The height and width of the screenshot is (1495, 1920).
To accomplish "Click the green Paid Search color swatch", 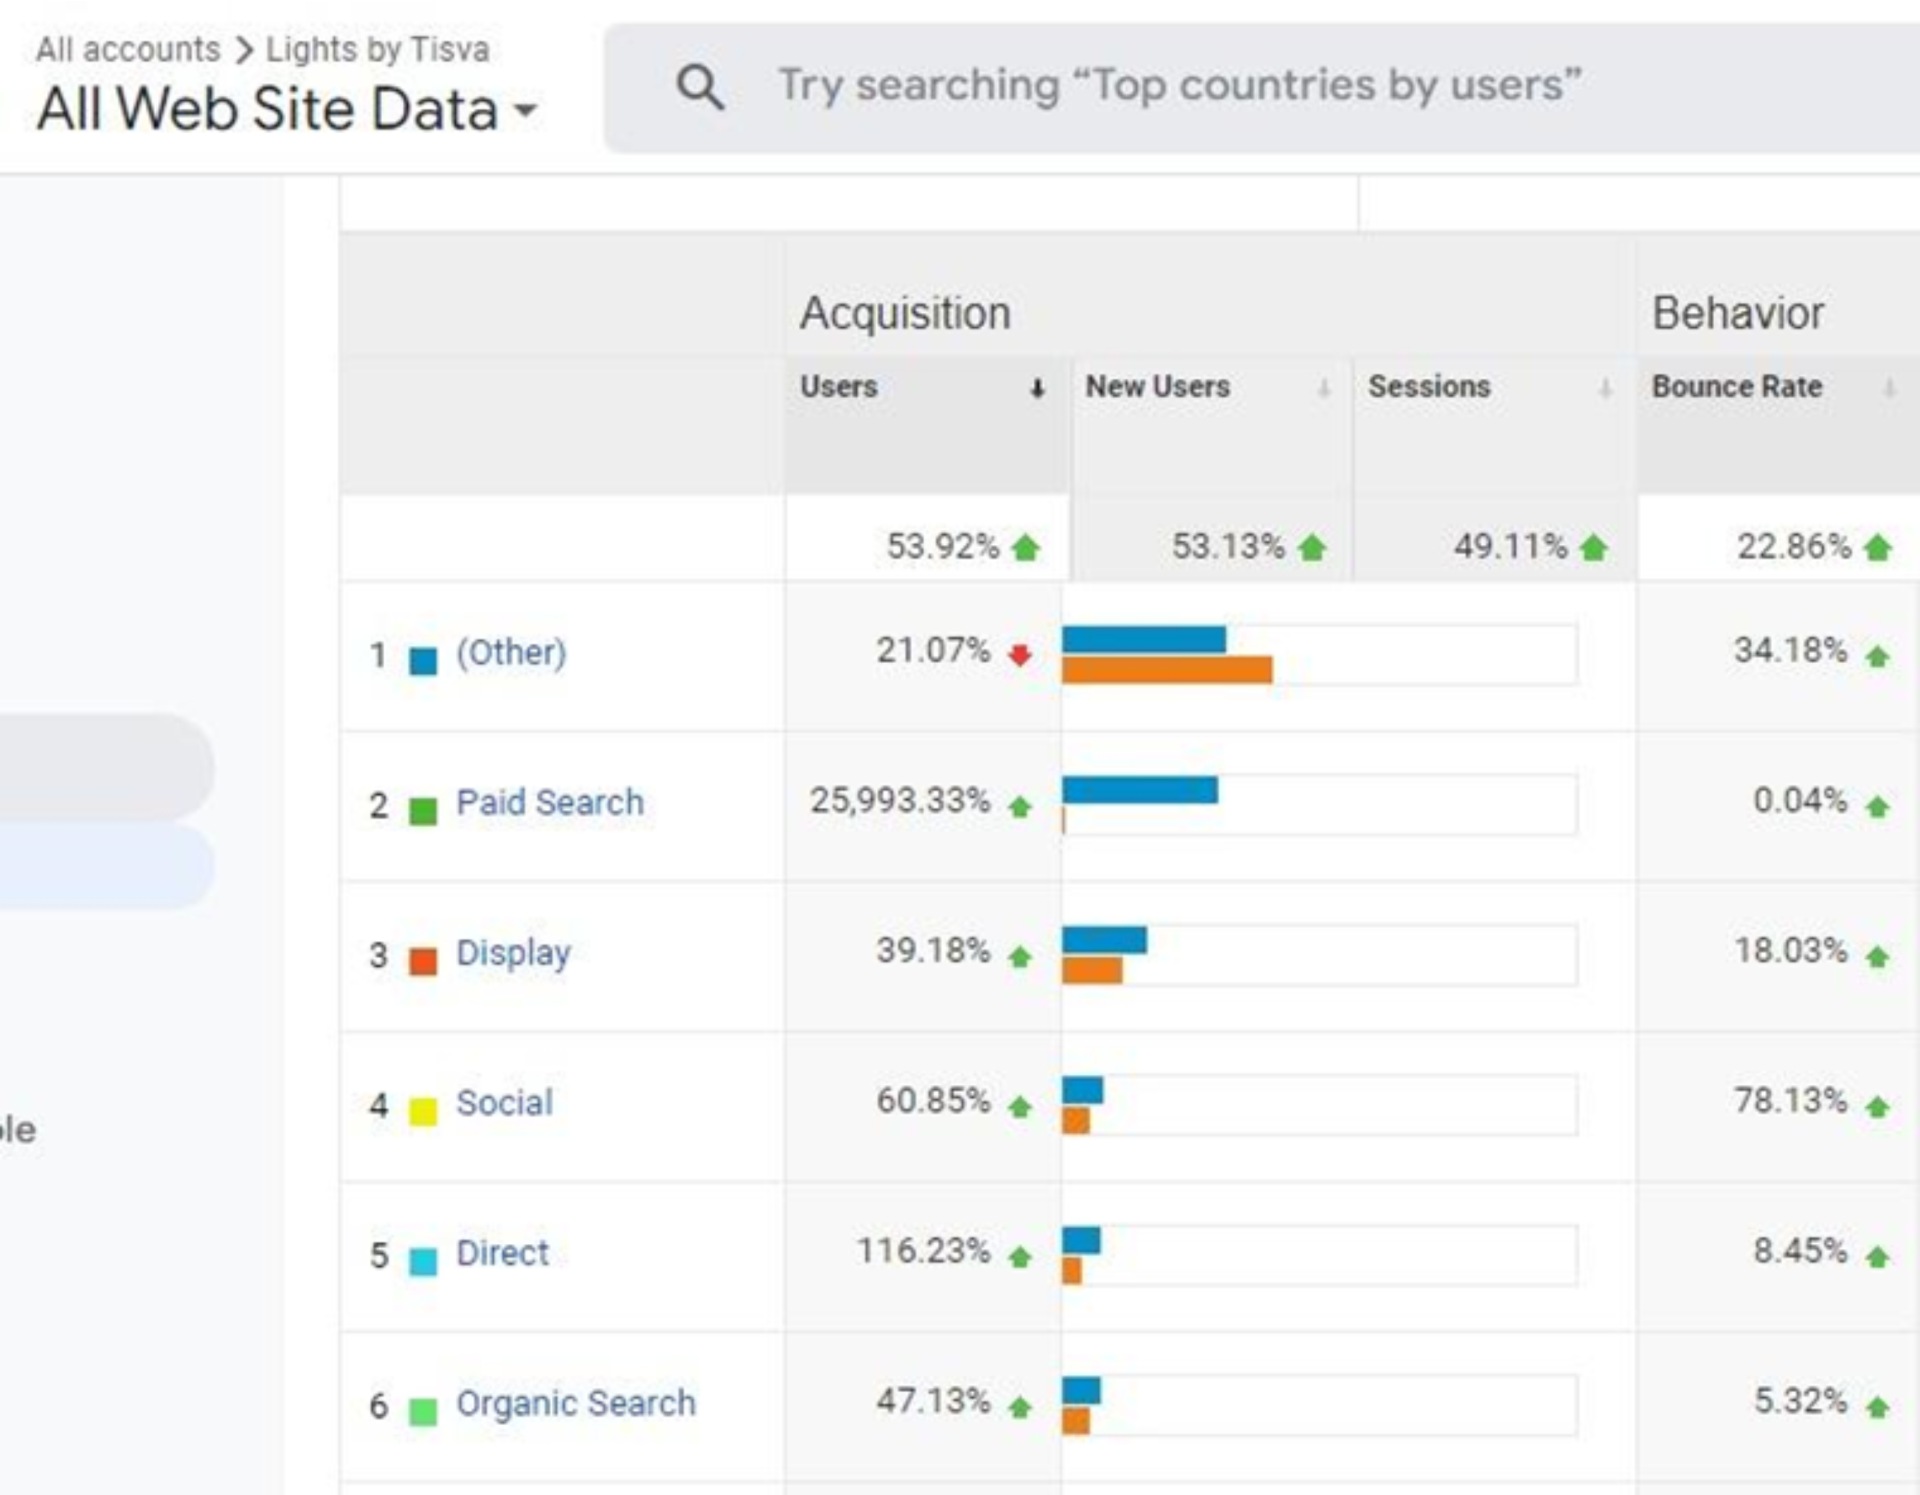I will point(423,811).
